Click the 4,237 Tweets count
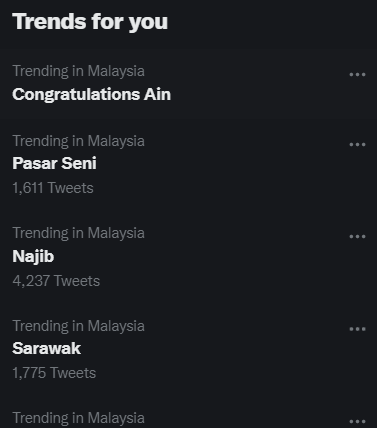This screenshot has height=428, width=377. click(56, 281)
